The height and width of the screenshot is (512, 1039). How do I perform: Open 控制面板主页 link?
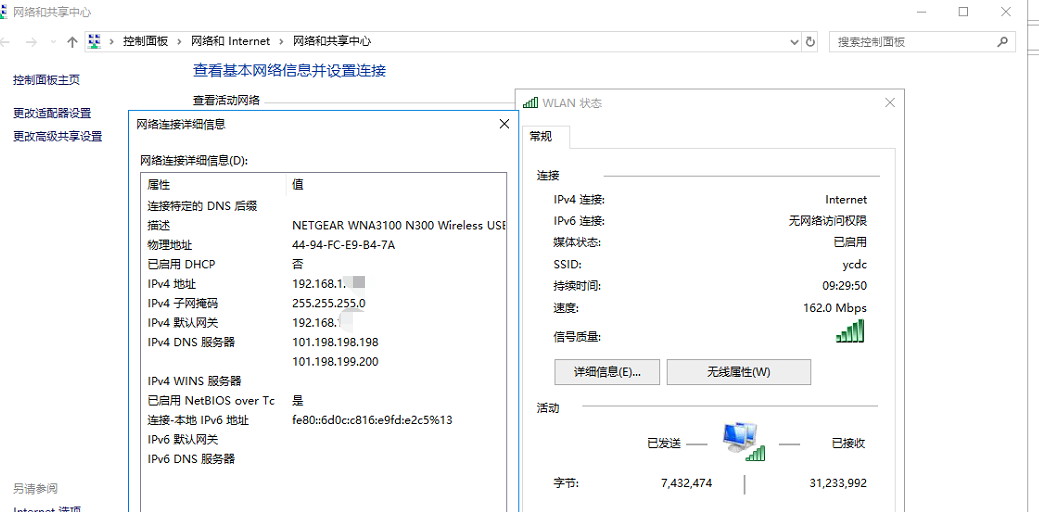(x=46, y=79)
